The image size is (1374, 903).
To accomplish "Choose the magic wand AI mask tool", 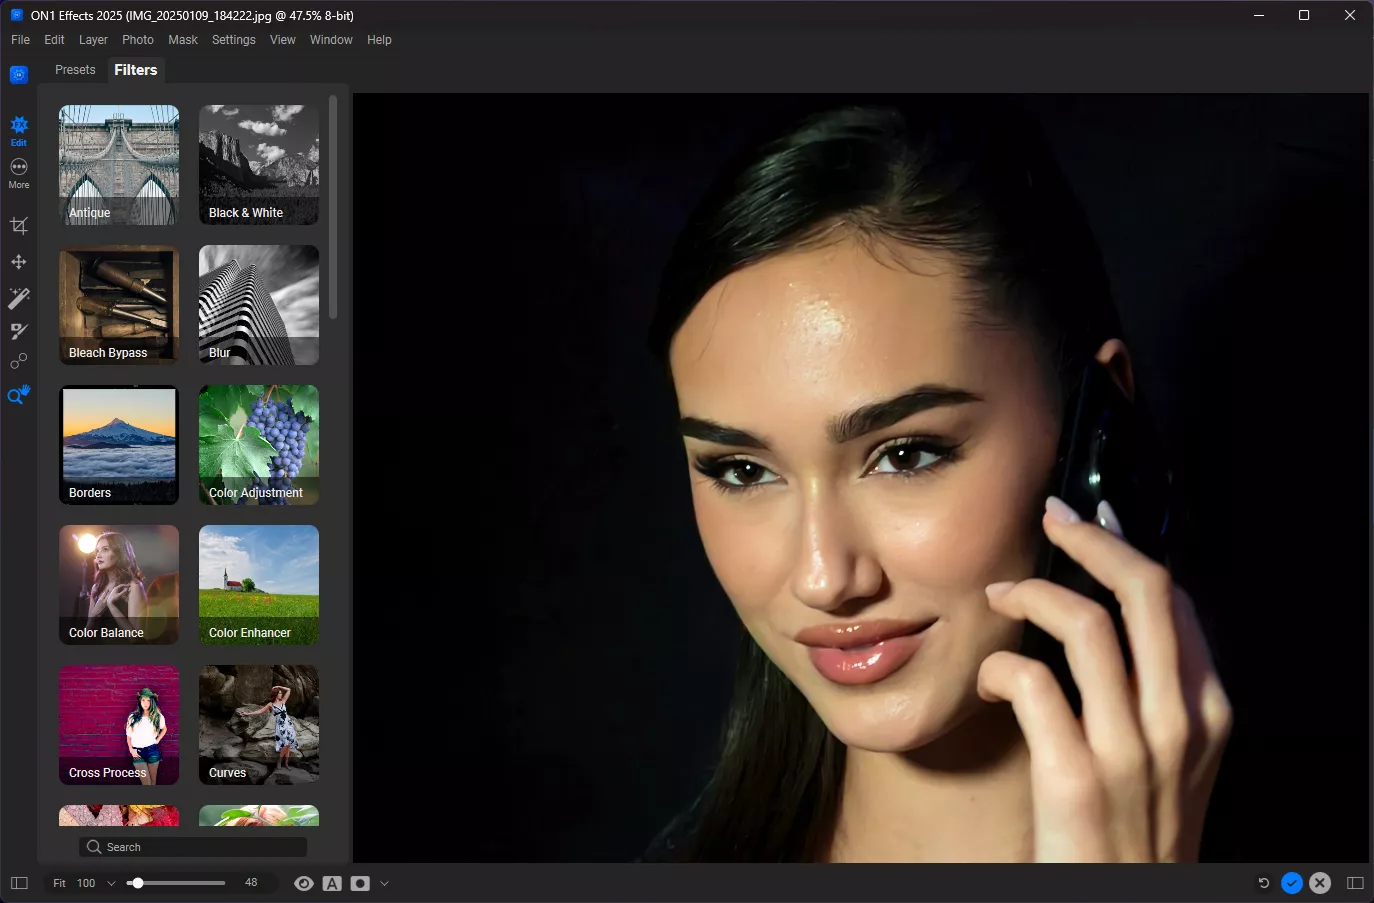I will [x=19, y=297].
